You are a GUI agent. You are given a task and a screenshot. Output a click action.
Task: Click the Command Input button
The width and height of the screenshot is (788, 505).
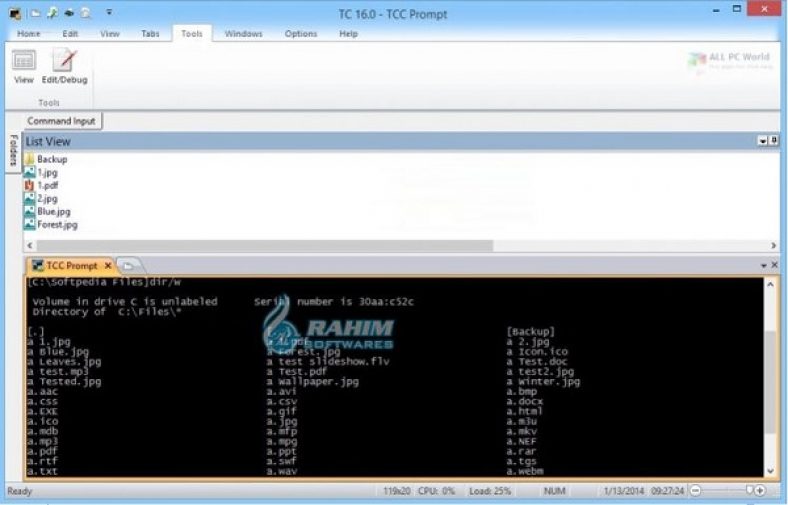tap(62, 121)
